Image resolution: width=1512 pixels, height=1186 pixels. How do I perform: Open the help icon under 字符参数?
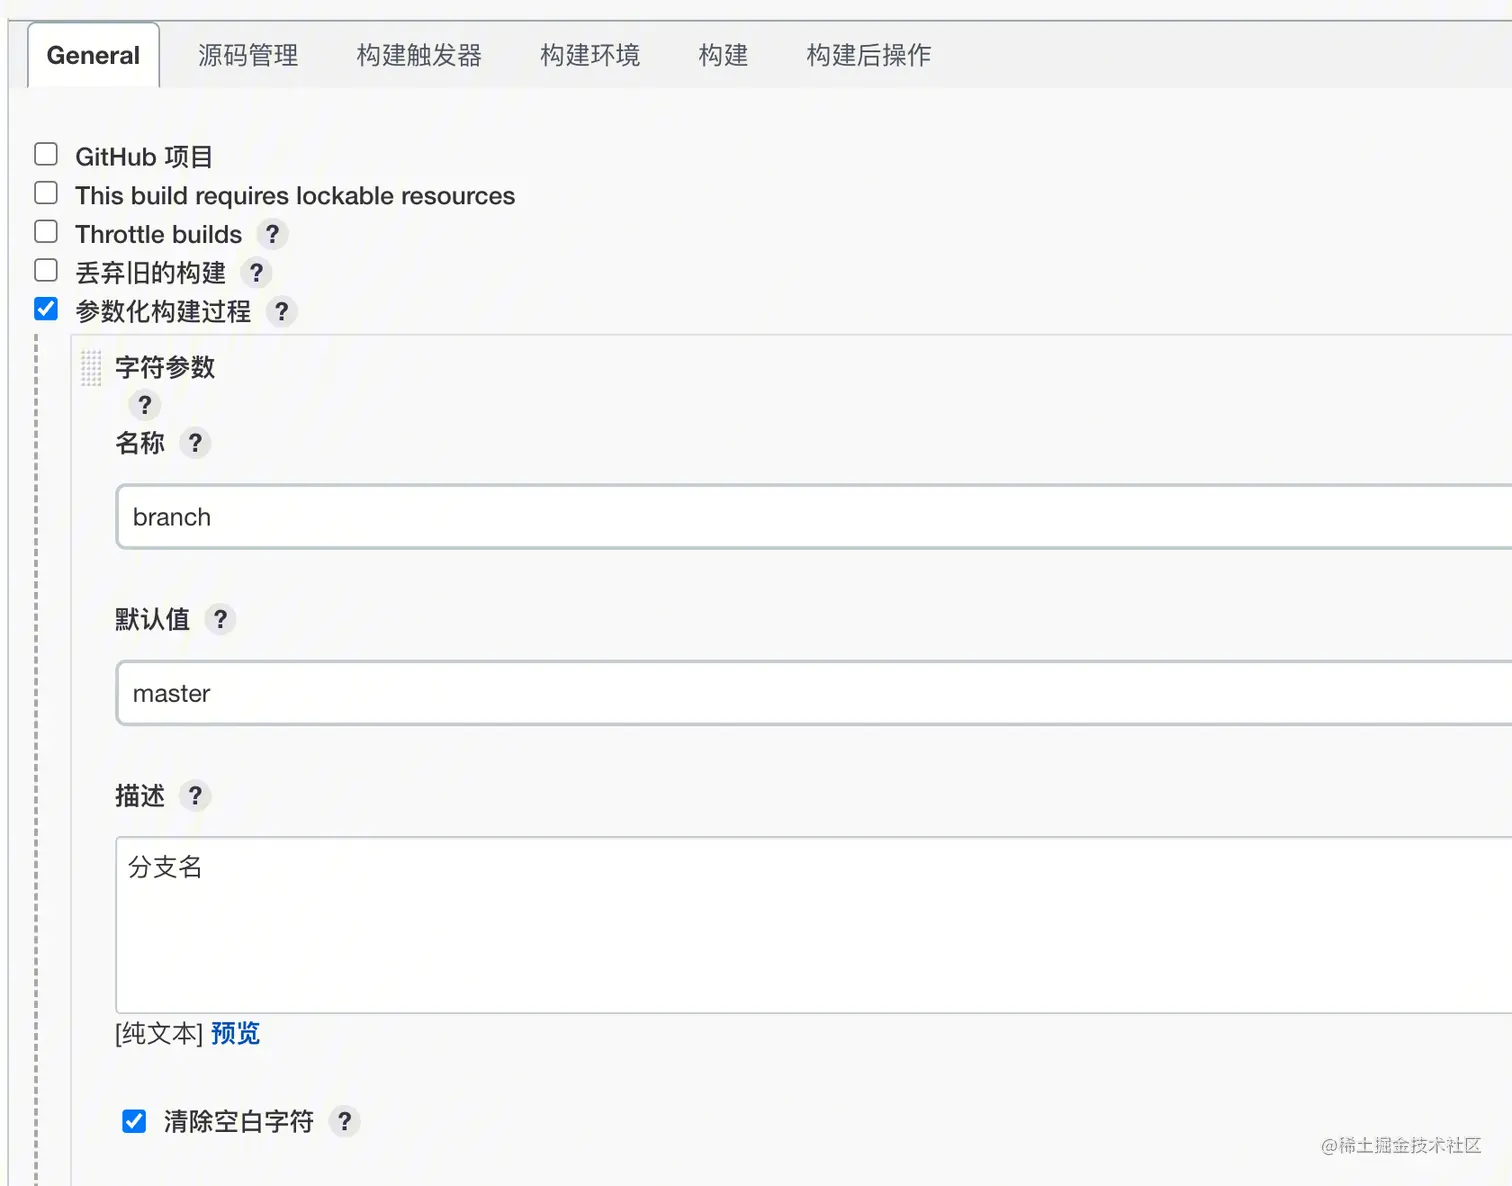[x=145, y=405]
